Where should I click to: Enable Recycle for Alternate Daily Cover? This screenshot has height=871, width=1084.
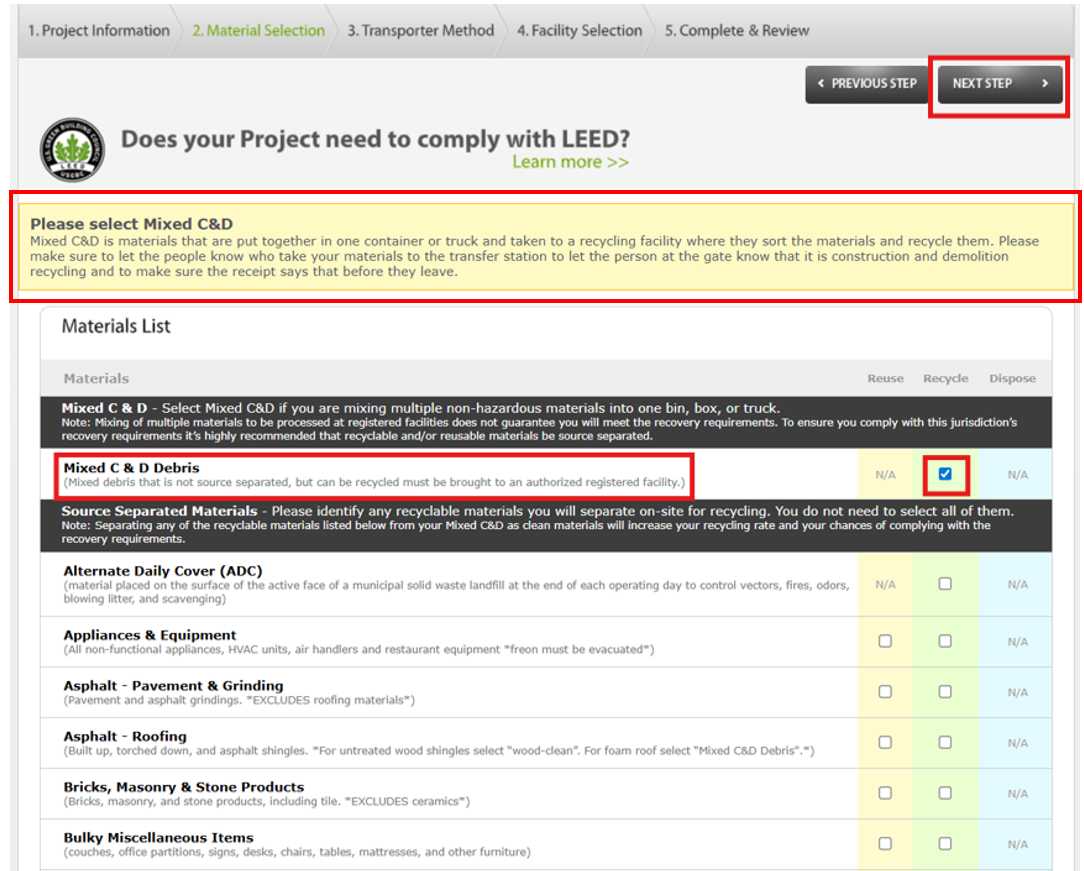pyautogui.click(x=945, y=584)
